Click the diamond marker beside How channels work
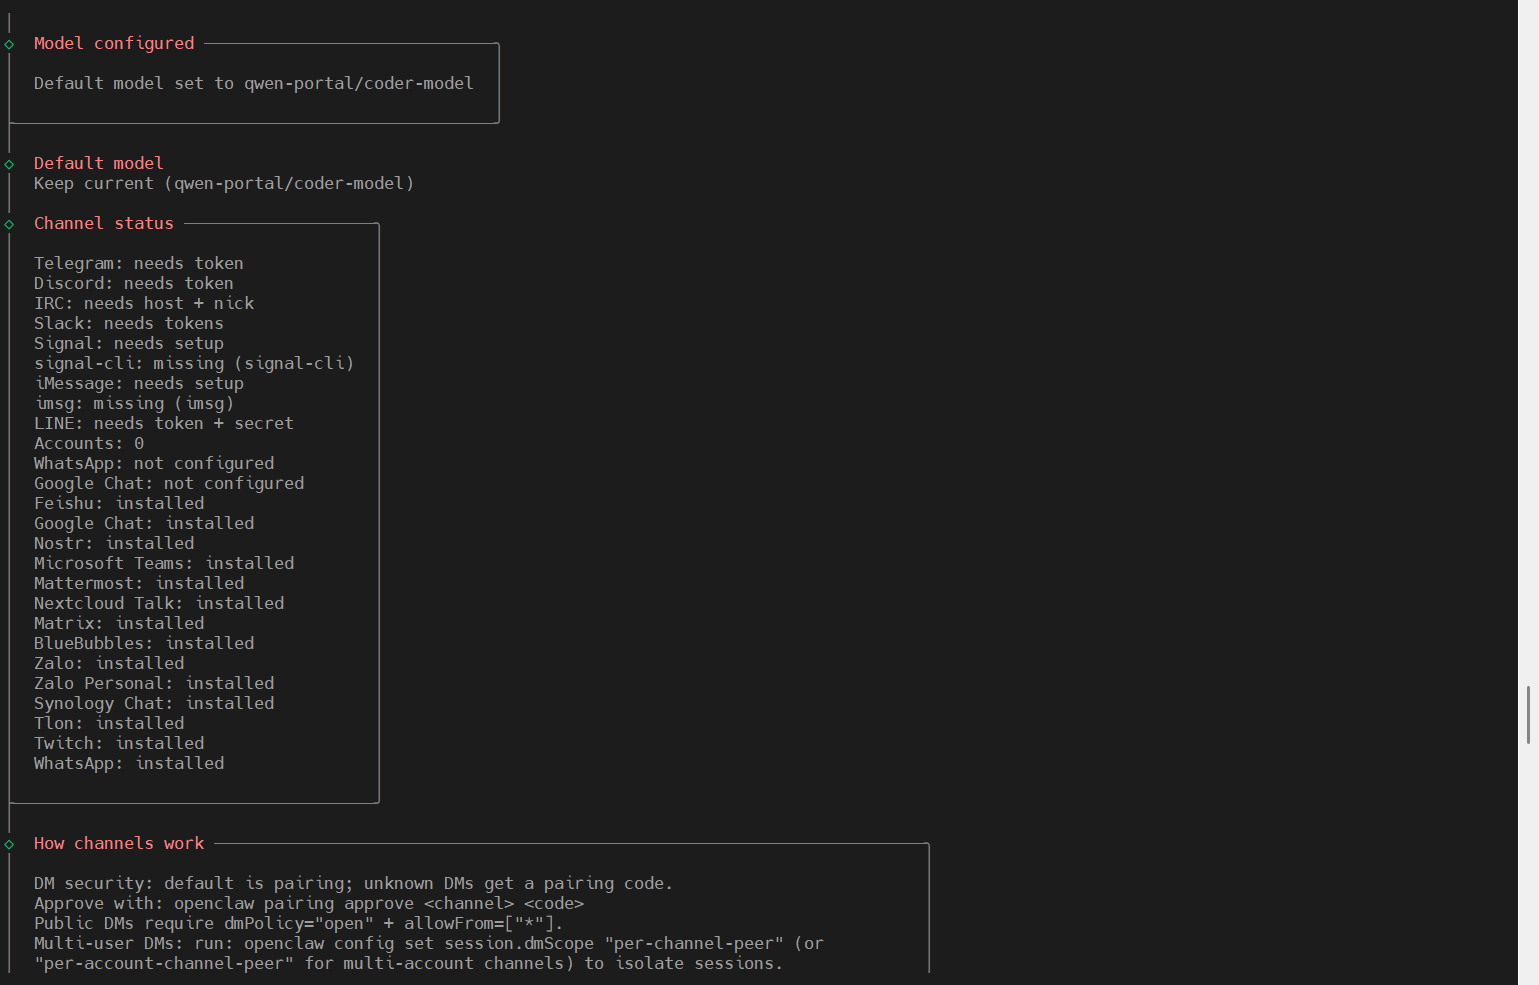This screenshot has height=985, width=1539. point(9,844)
